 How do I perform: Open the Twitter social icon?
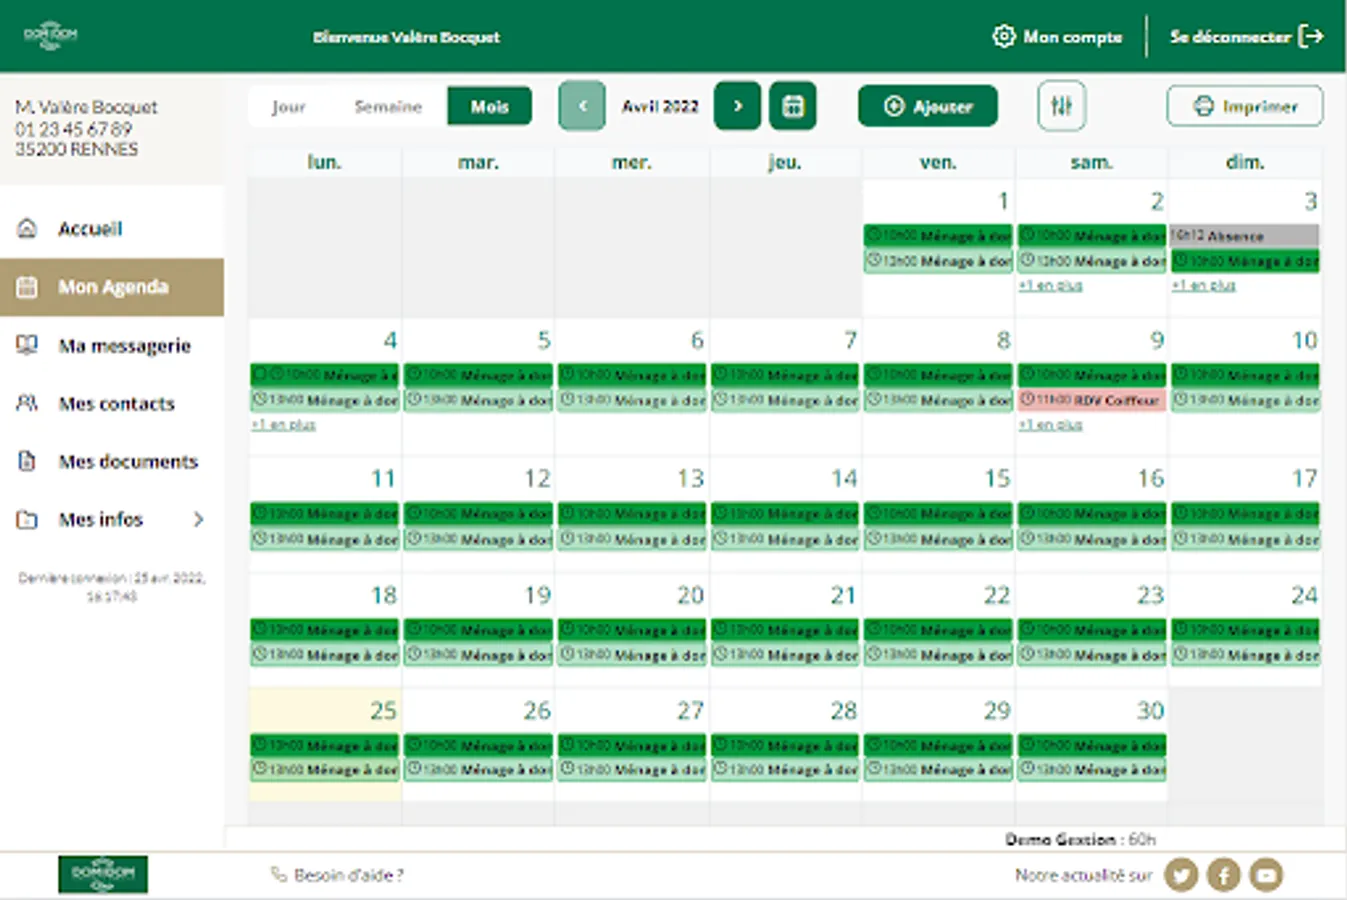point(1181,875)
